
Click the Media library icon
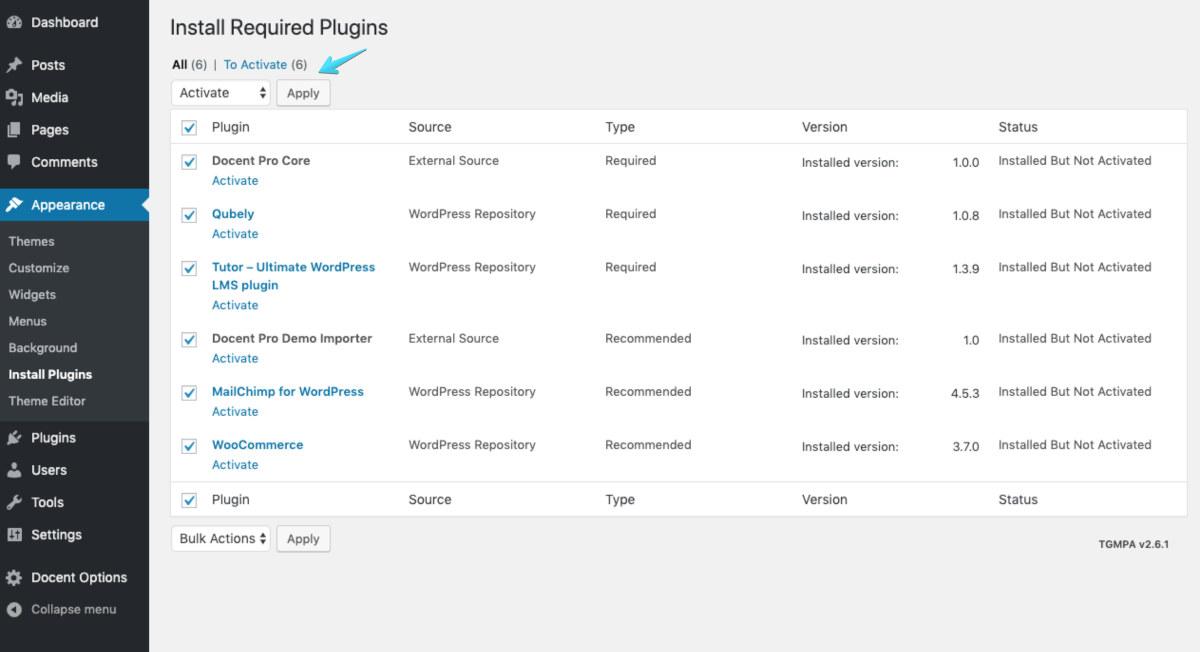[x=14, y=97]
